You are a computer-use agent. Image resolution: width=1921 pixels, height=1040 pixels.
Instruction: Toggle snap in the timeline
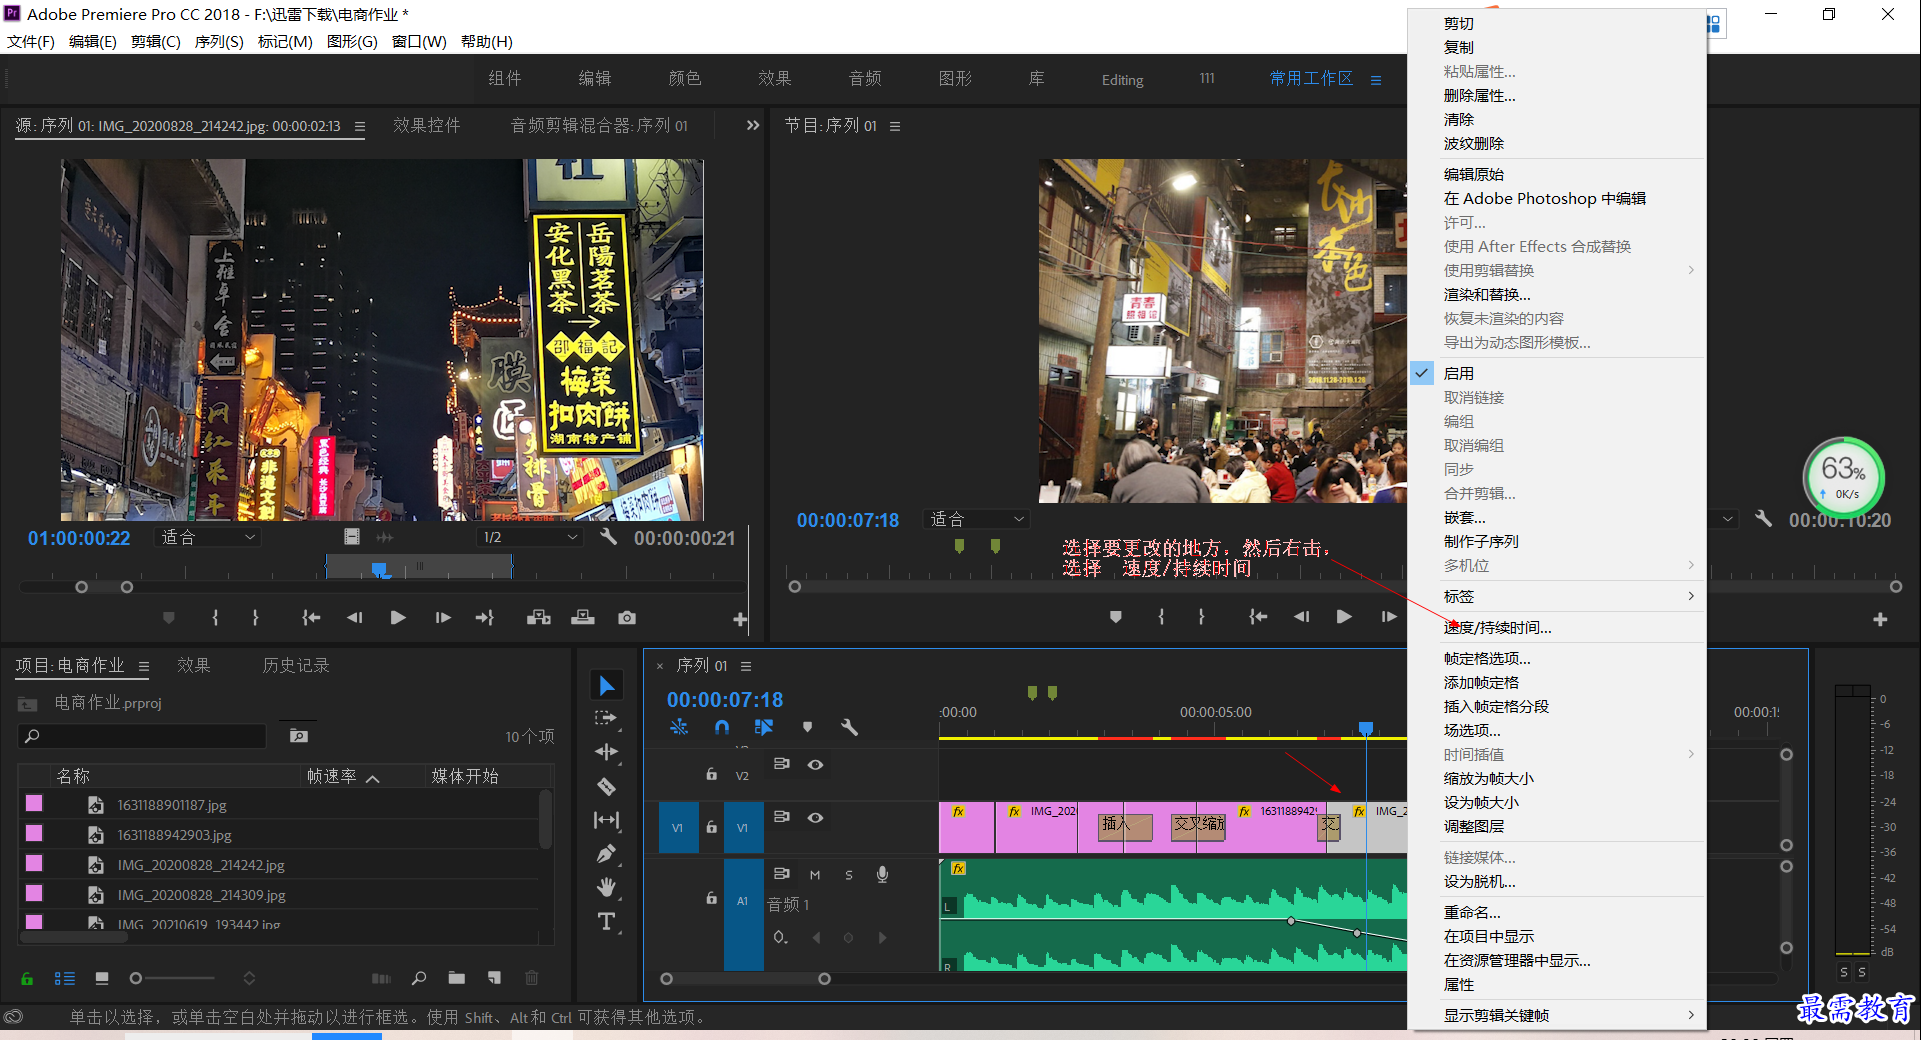click(722, 727)
